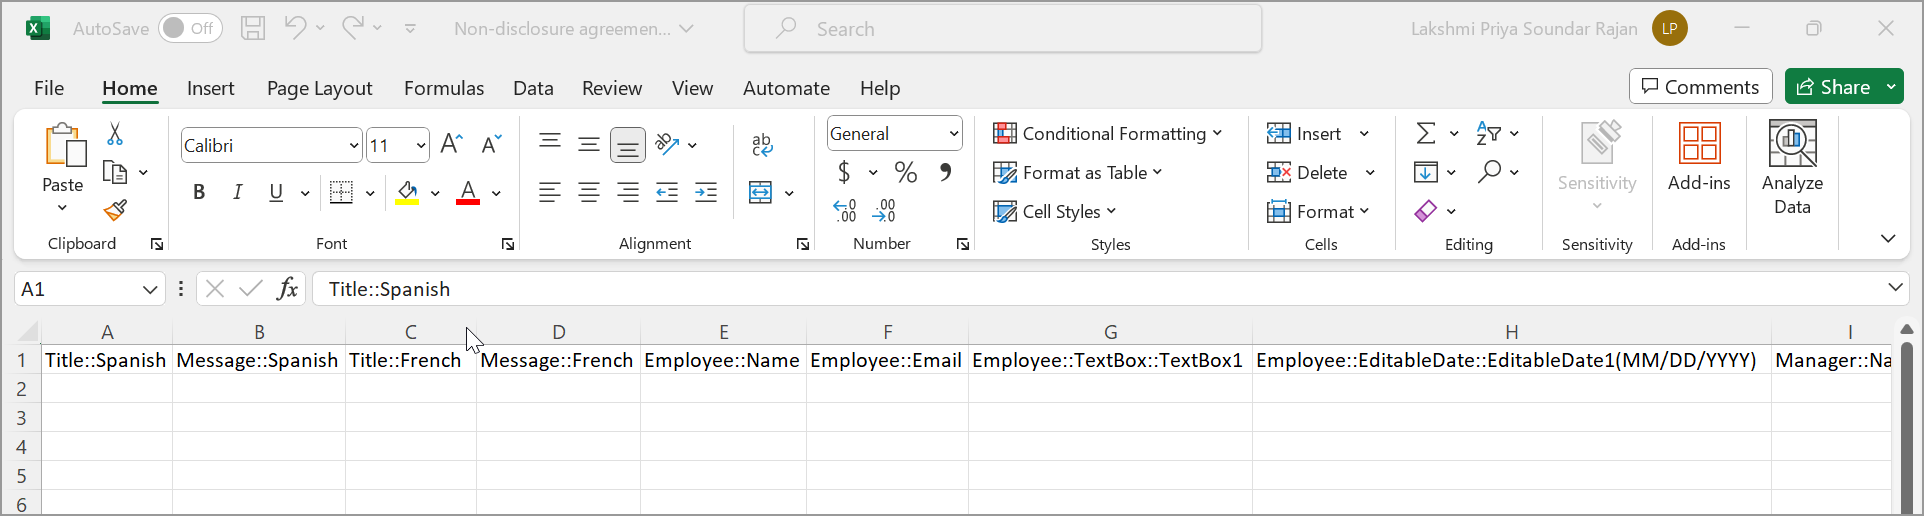Open Conditional Formatting menu

pos(1108,134)
